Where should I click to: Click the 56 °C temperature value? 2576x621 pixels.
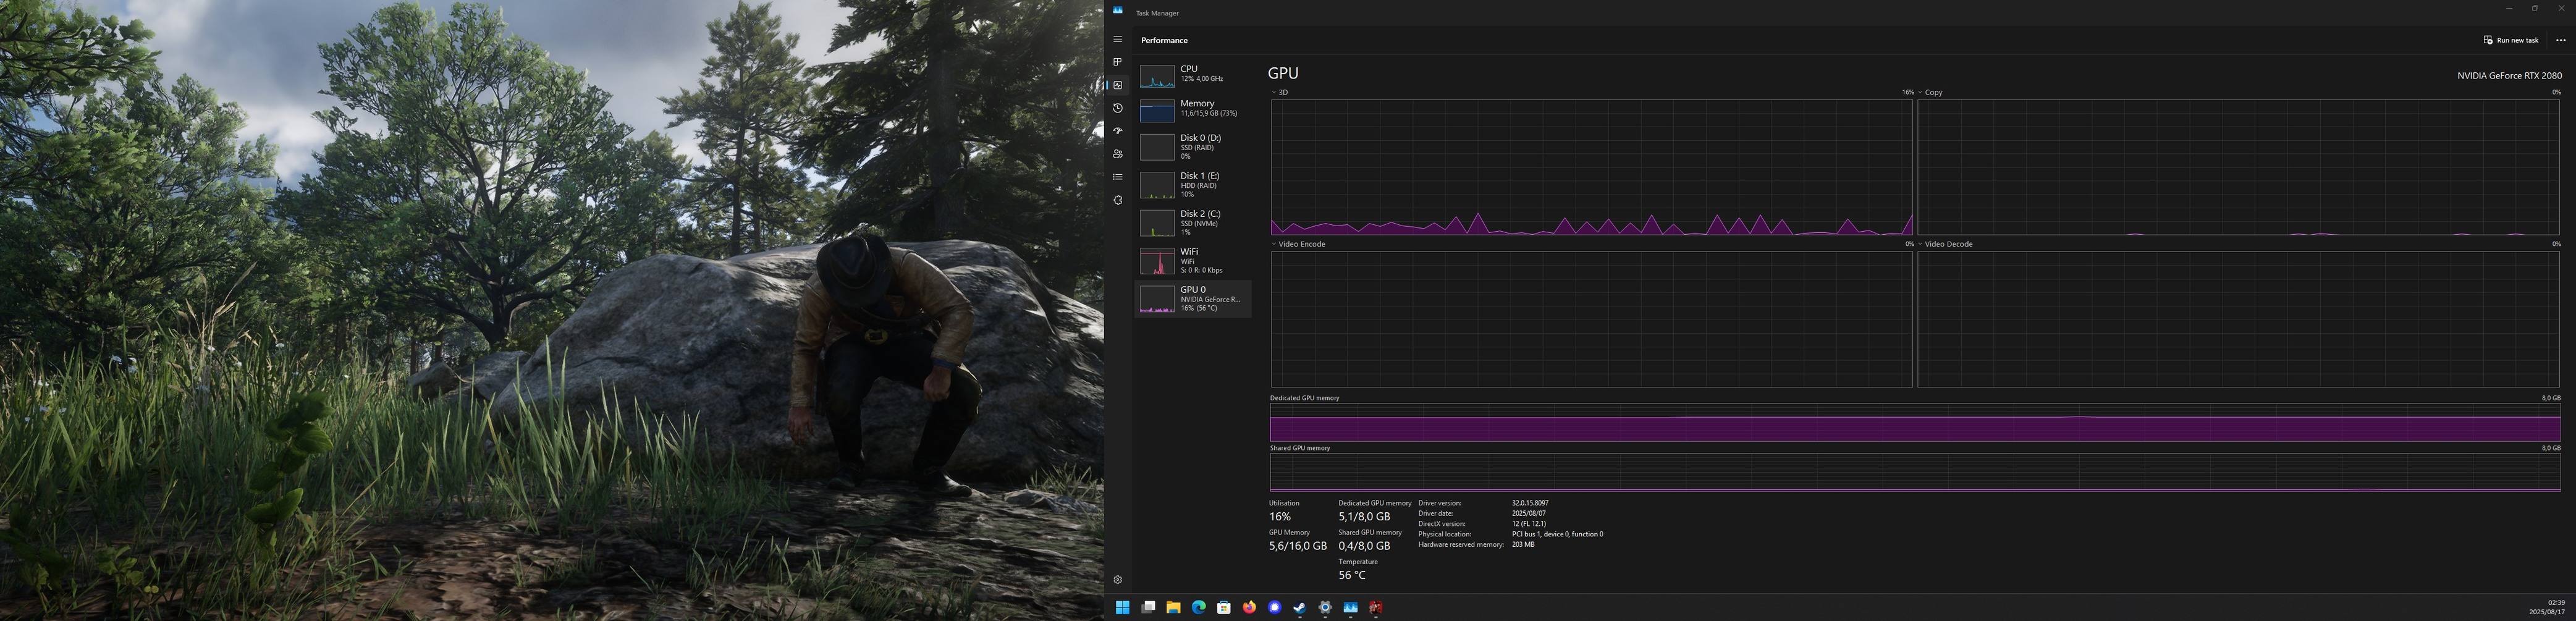[x=1352, y=575]
